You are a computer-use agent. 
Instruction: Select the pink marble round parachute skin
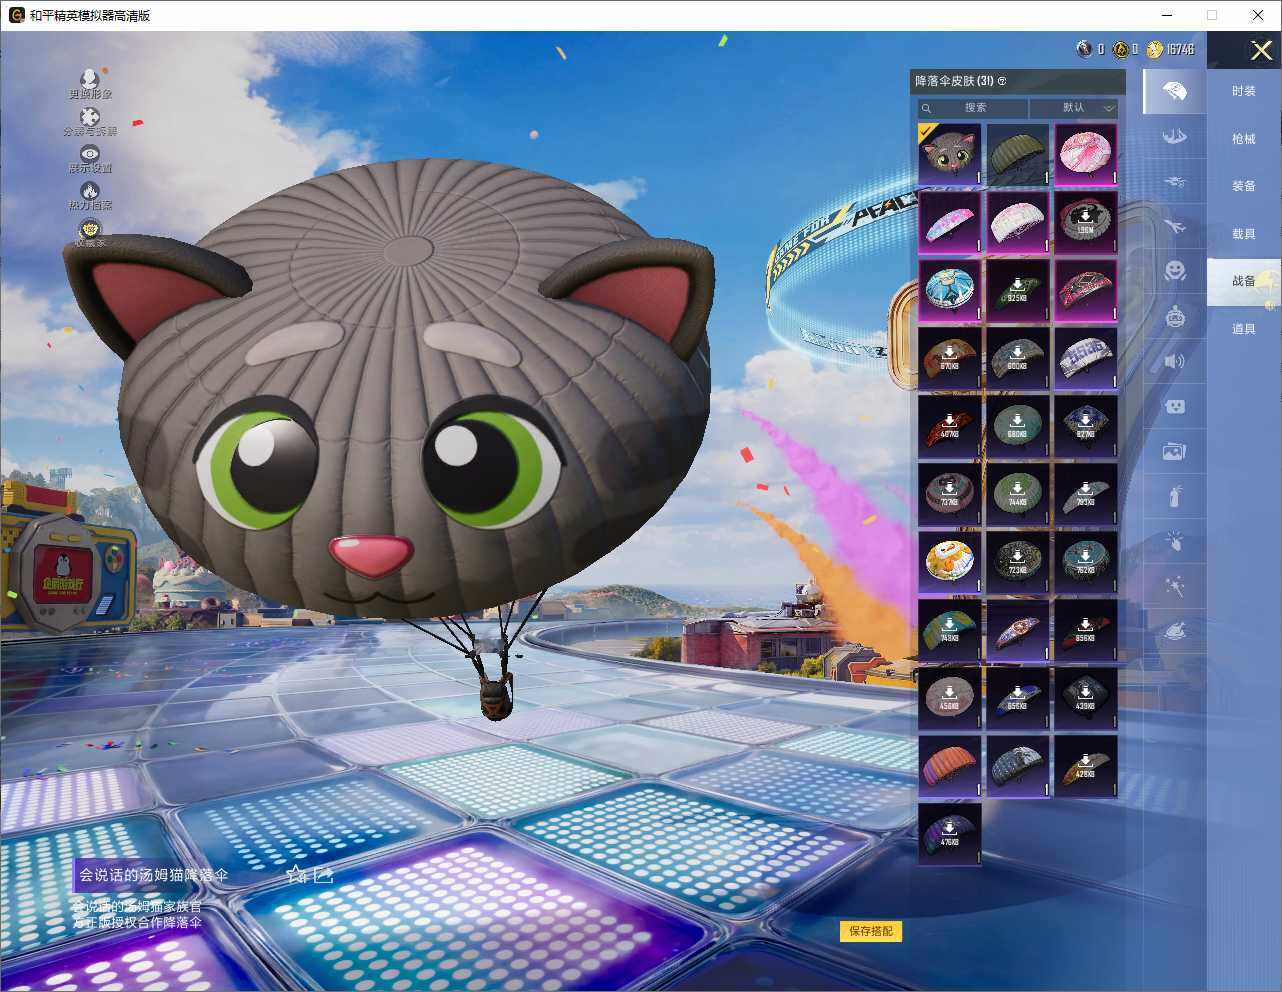1086,155
